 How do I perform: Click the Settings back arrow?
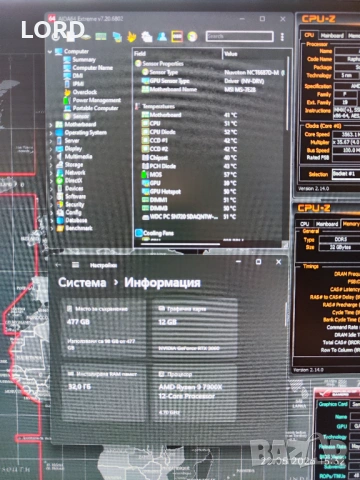click(x=58, y=265)
